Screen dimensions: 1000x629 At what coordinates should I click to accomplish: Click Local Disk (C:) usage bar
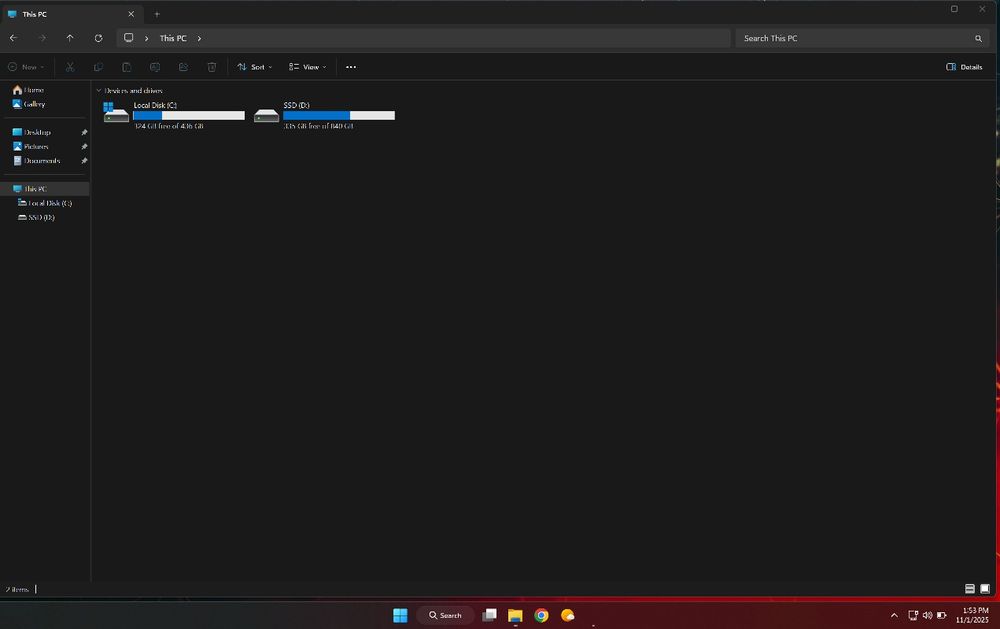(x=189, y=115)
